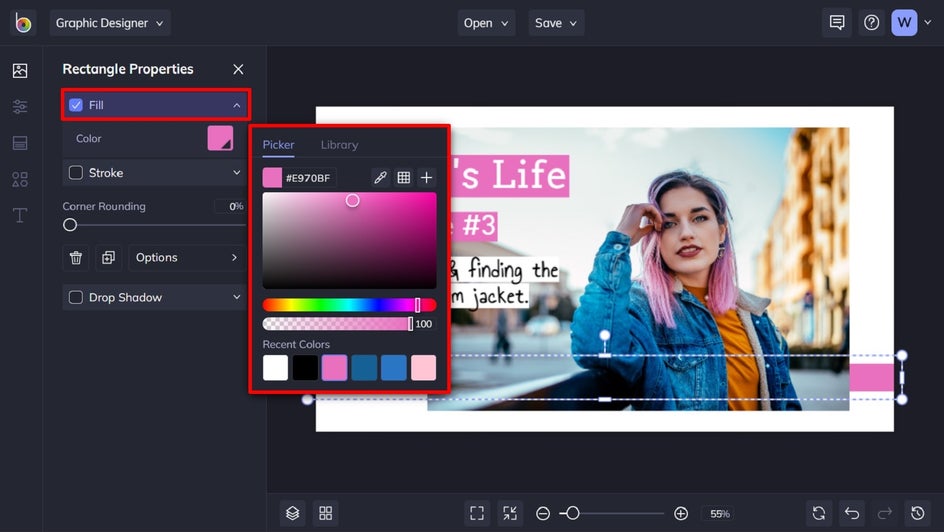Open the feedback chat icon
Image resolution: width=944 pixels, height=532 pixels.
coord(837,23)
